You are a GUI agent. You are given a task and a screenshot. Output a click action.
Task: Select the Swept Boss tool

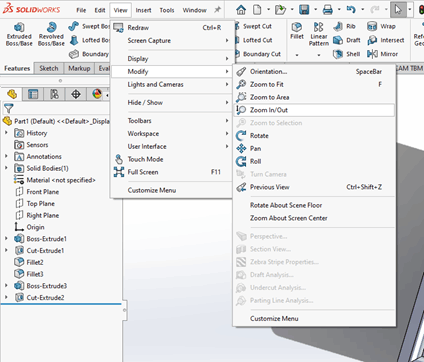89,26
